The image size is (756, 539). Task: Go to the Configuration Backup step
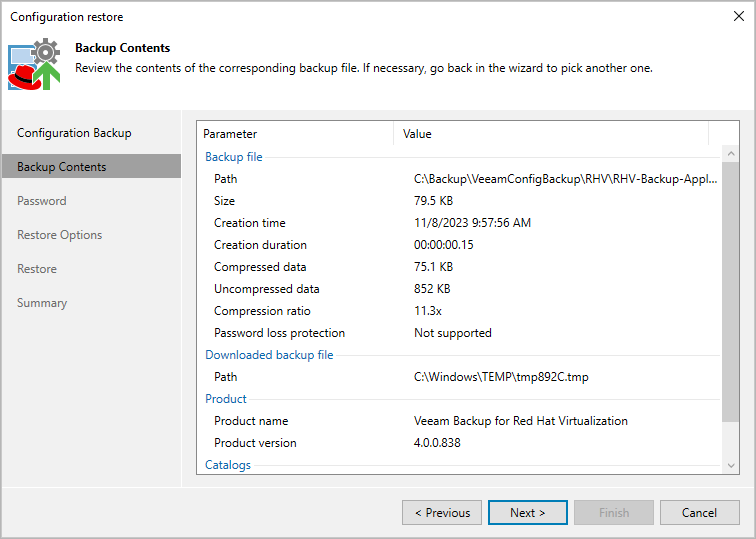(74, 133)
